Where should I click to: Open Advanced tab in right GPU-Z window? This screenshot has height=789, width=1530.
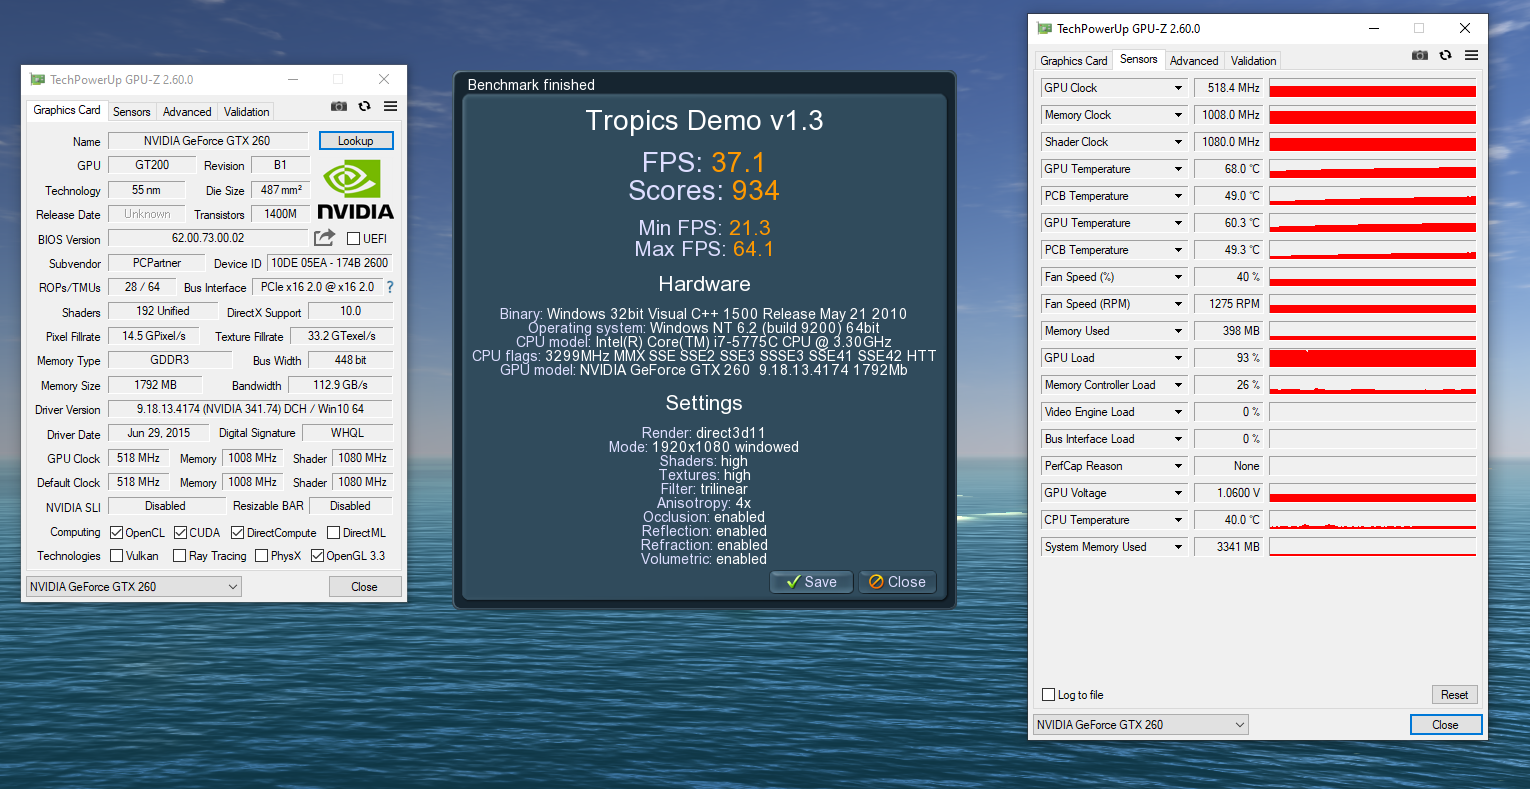(1194, 61)
